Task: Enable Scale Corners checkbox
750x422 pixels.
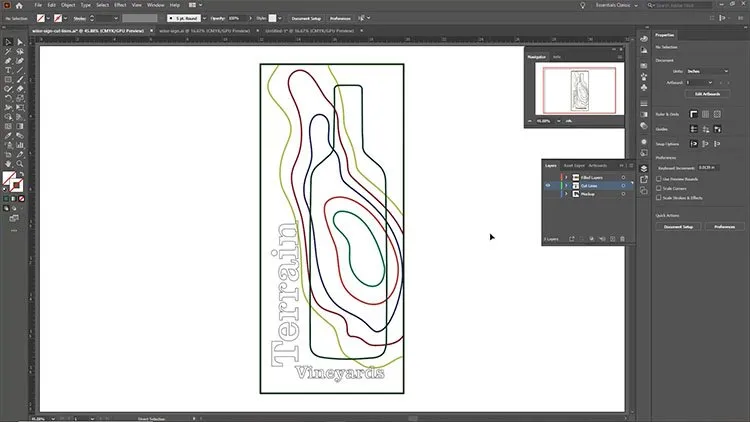Action: 659,189
